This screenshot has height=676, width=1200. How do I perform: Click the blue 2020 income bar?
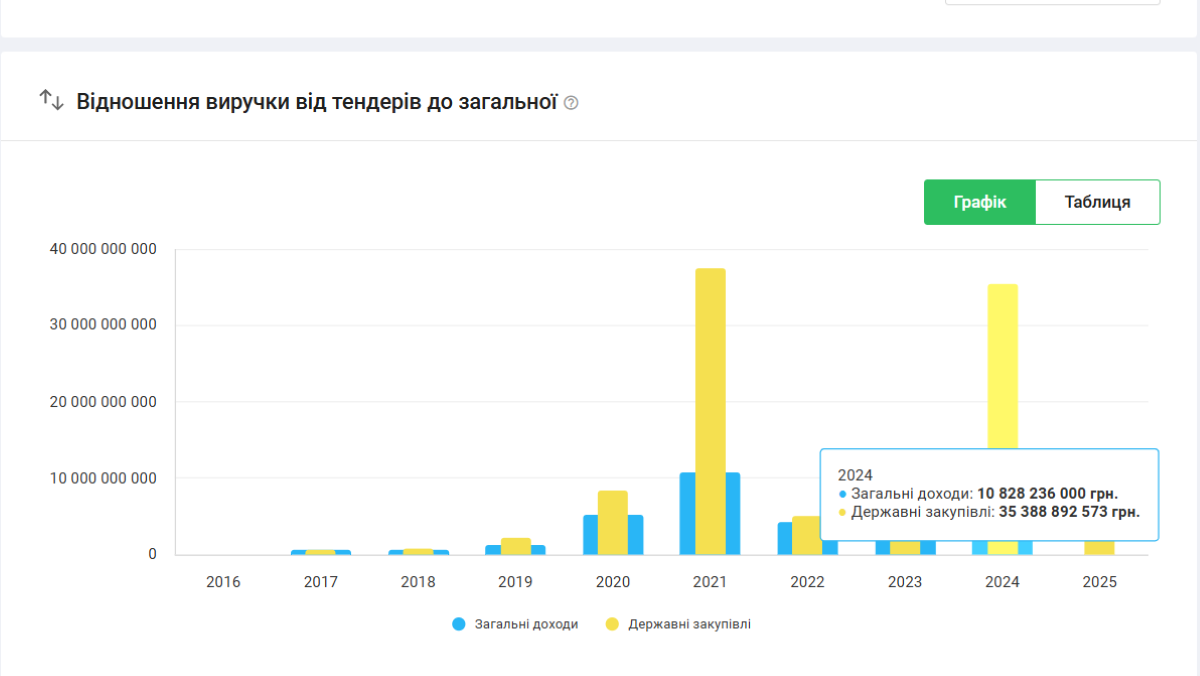coord(590,535)
